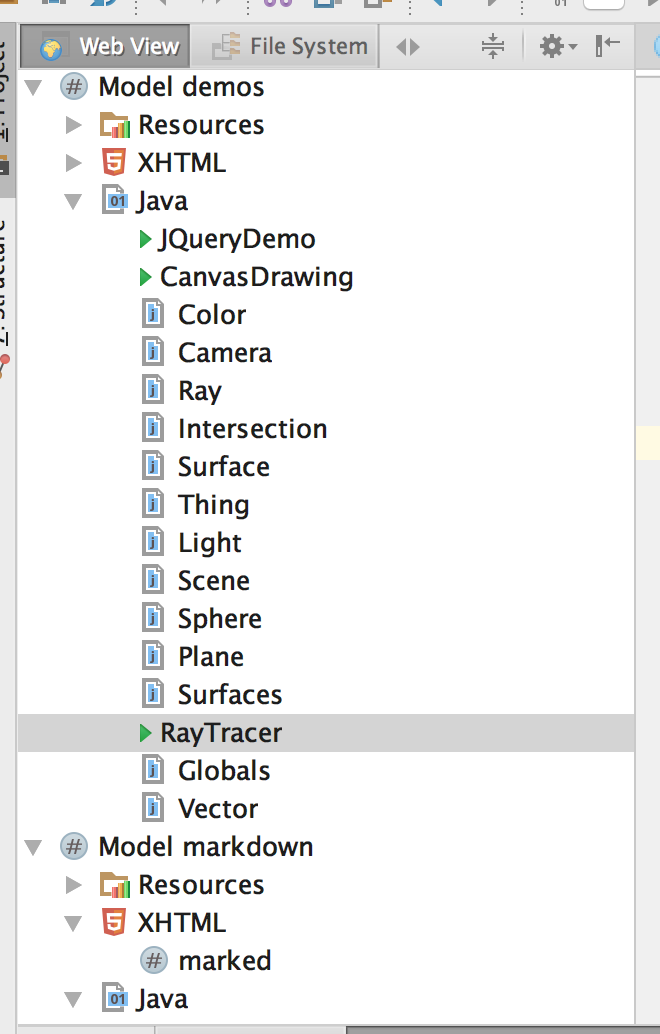
Task: Collapse the Java node under Model demos
Action: (x=73, y=201)
